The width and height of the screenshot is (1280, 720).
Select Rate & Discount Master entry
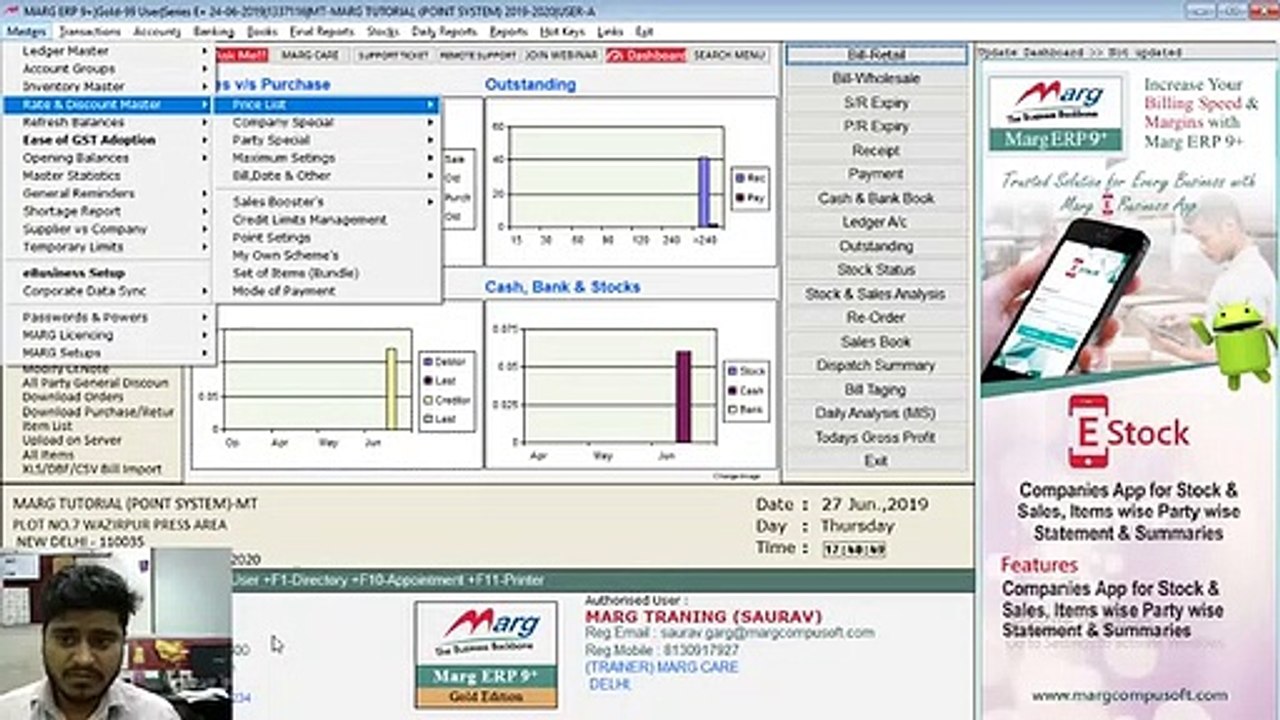(108, 104)
